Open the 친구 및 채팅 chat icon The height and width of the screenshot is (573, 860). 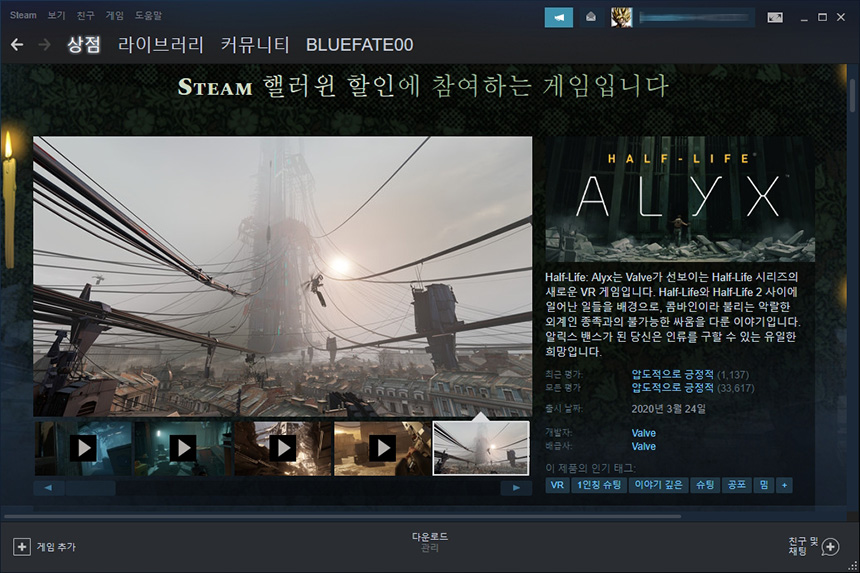tap(830, 547)
